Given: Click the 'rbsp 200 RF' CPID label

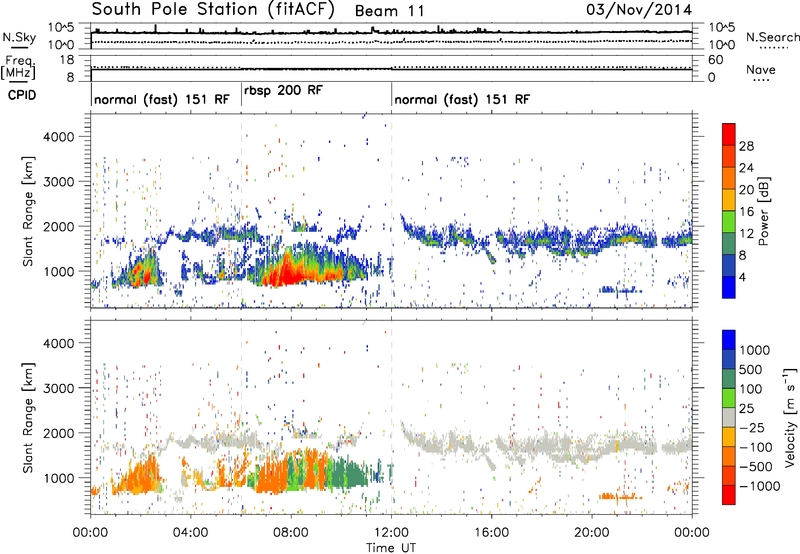Looking at the screenshot, I should tap(283, 90).
